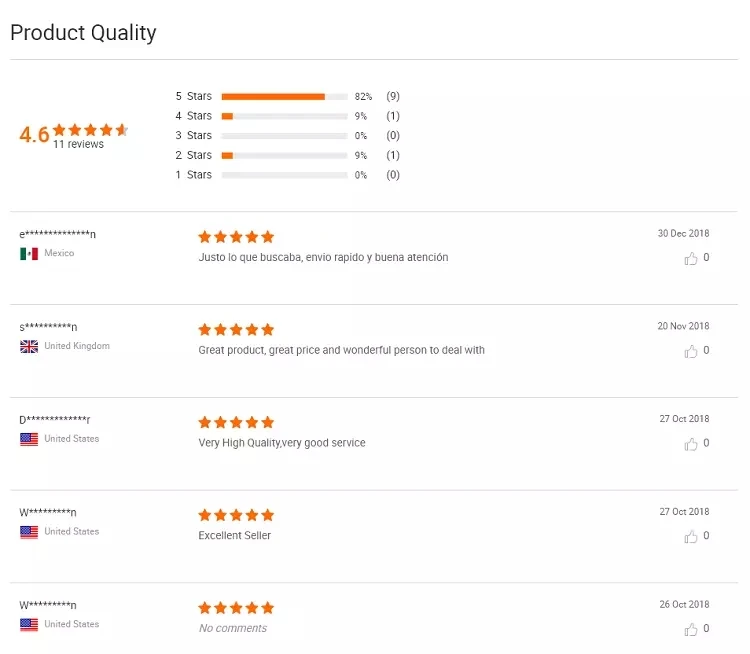
Task: Click the 3 Stars rating row
Action: [x=194, y=136]
